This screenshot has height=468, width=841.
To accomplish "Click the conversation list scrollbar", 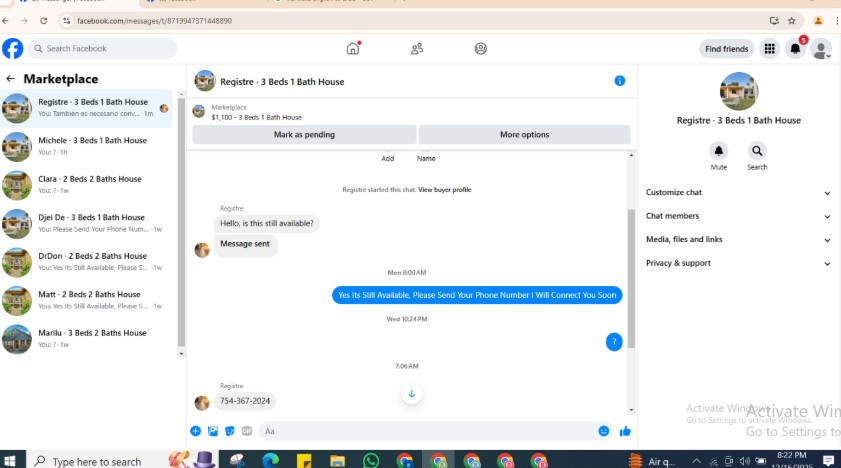I will pyautogui.click(x=181, y=222).
